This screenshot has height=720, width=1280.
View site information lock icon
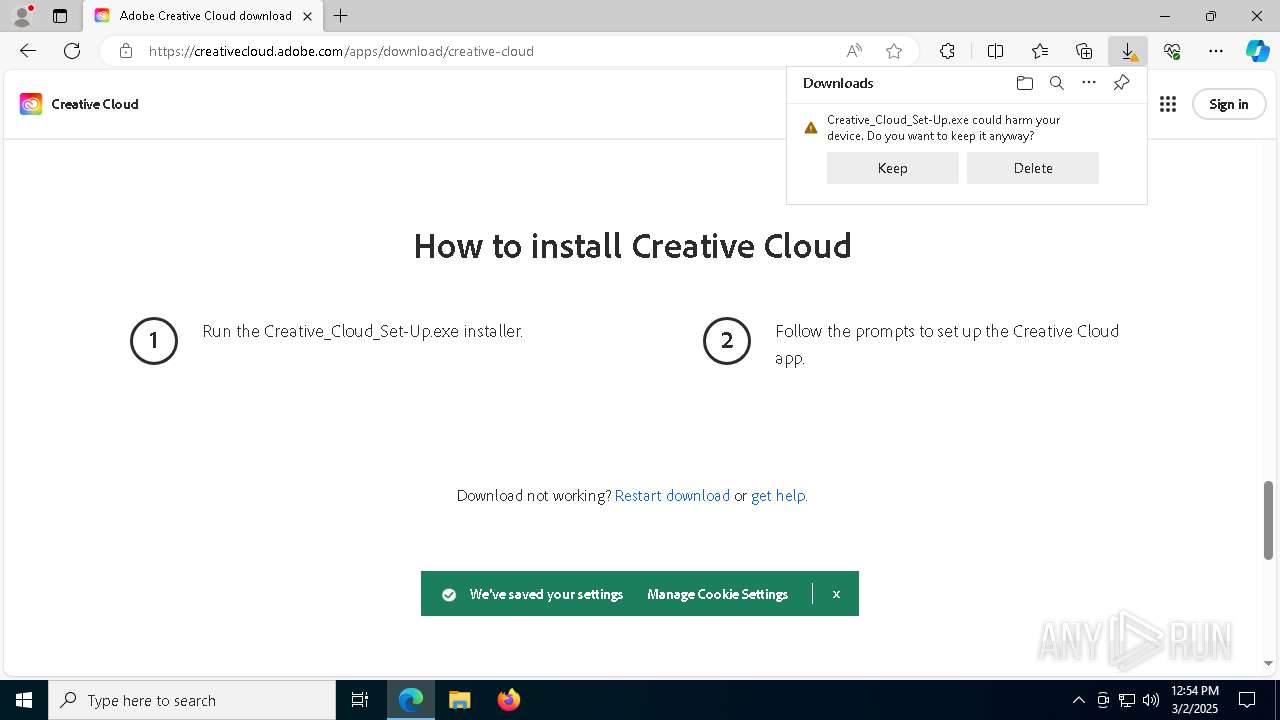click(125, 51)
